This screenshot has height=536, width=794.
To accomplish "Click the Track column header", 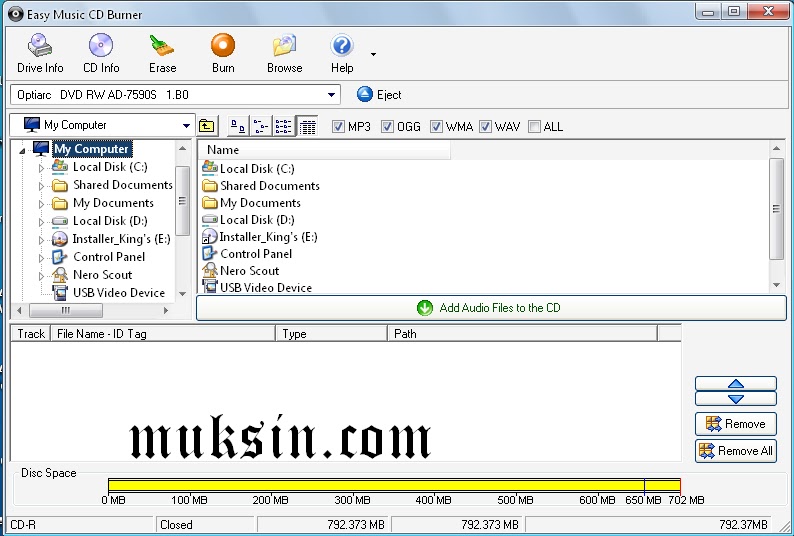I will [x=30, y=333].
